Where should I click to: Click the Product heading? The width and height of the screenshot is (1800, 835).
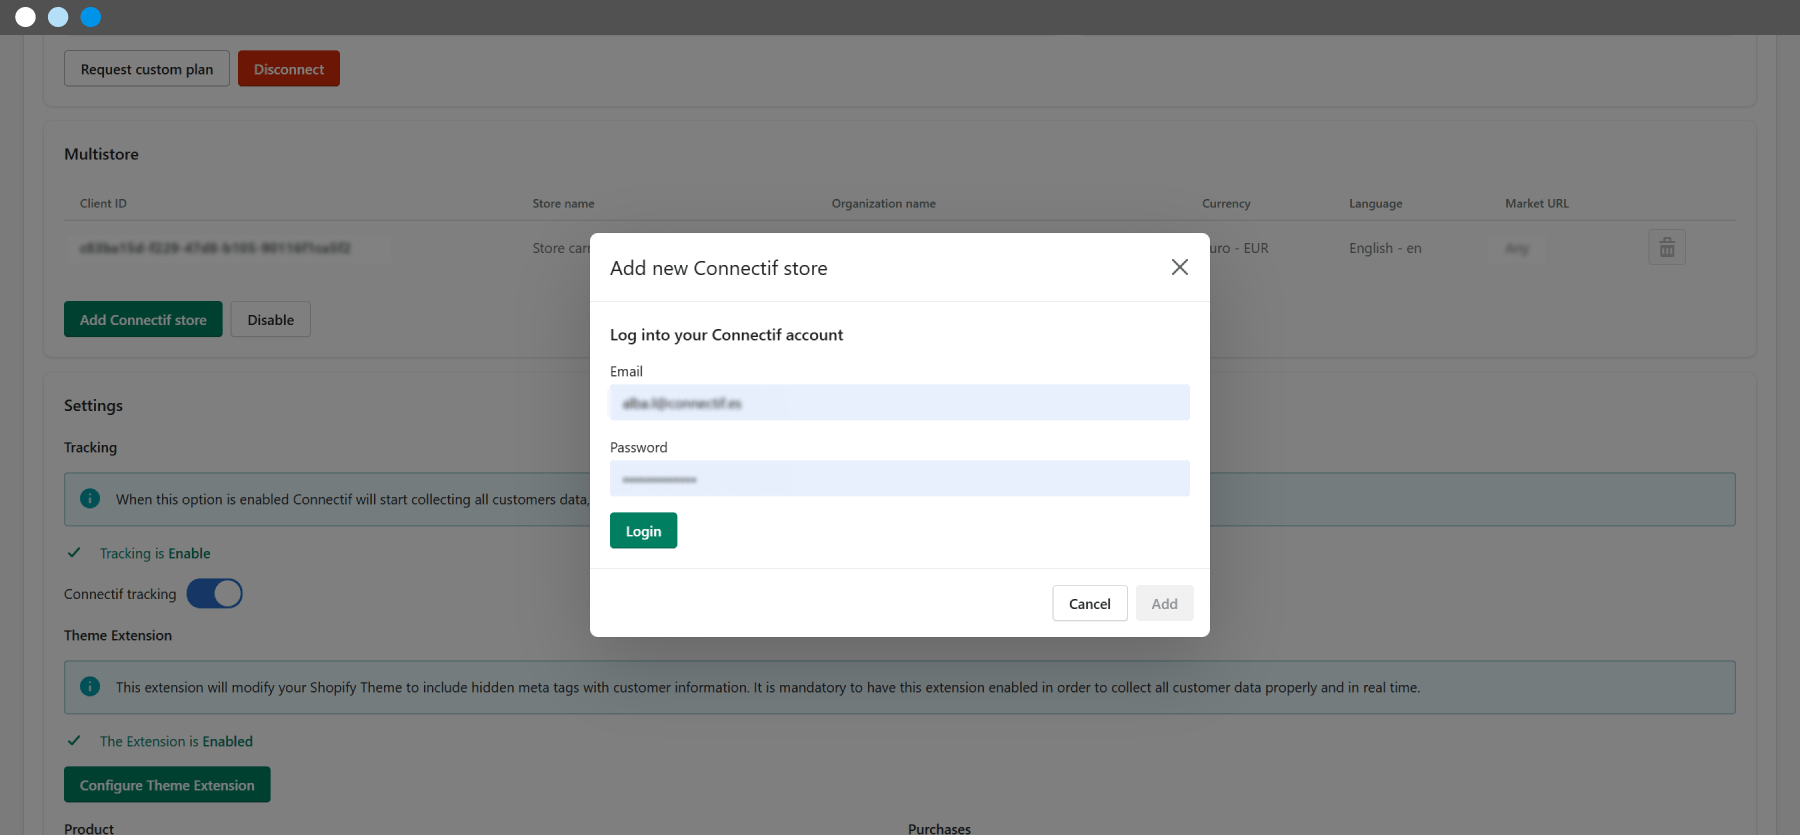(89, 828)
